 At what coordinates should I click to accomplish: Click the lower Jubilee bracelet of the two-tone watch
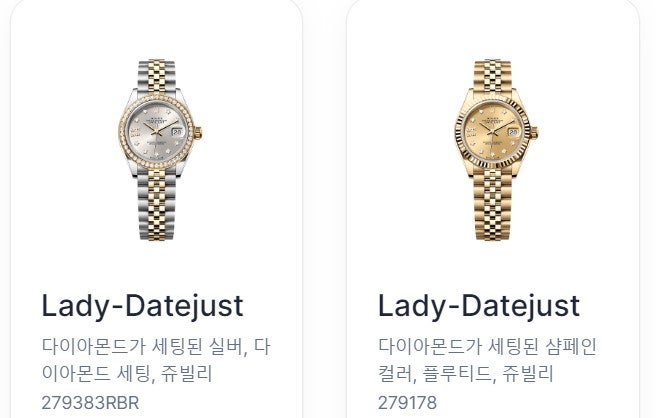pyautogui.click(x=156, y=205)
